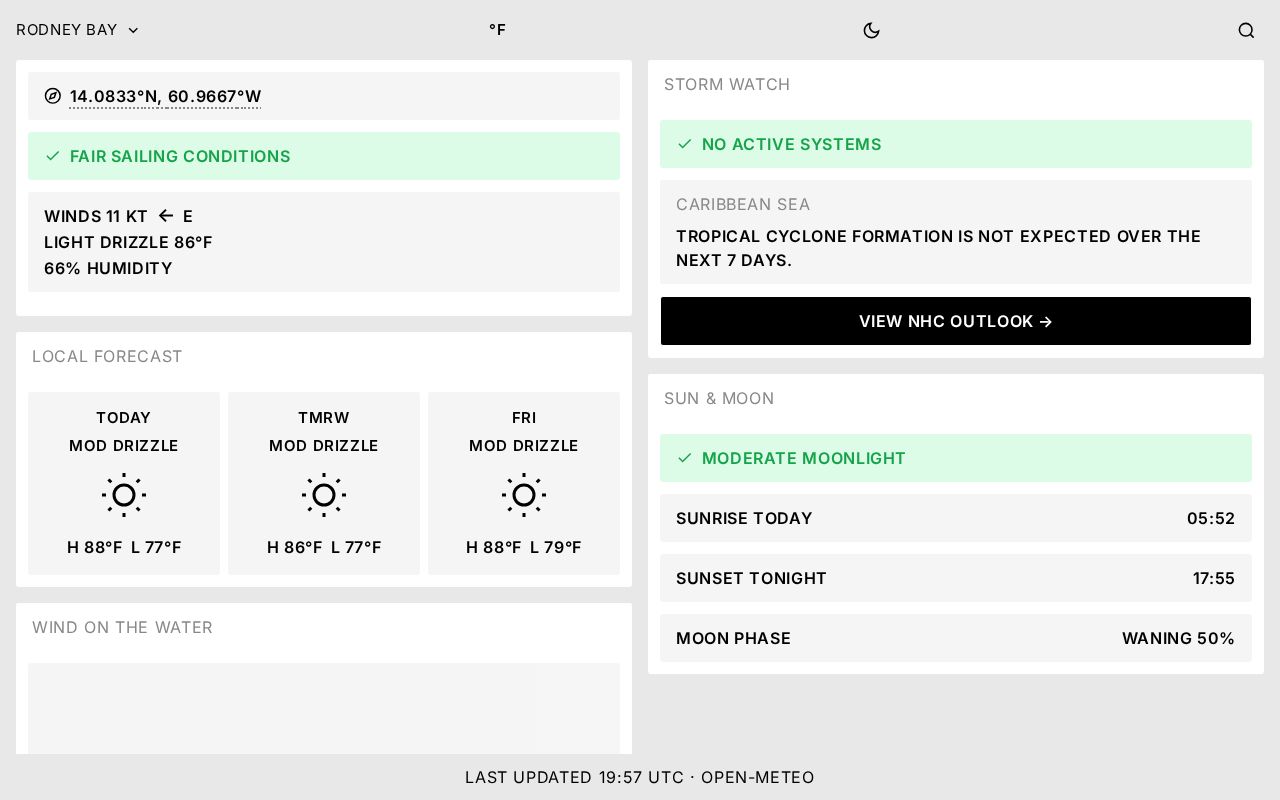Click the wind direction arrow icon
This screenshot has width=1280, height=800.
click(x=166, y=216)
